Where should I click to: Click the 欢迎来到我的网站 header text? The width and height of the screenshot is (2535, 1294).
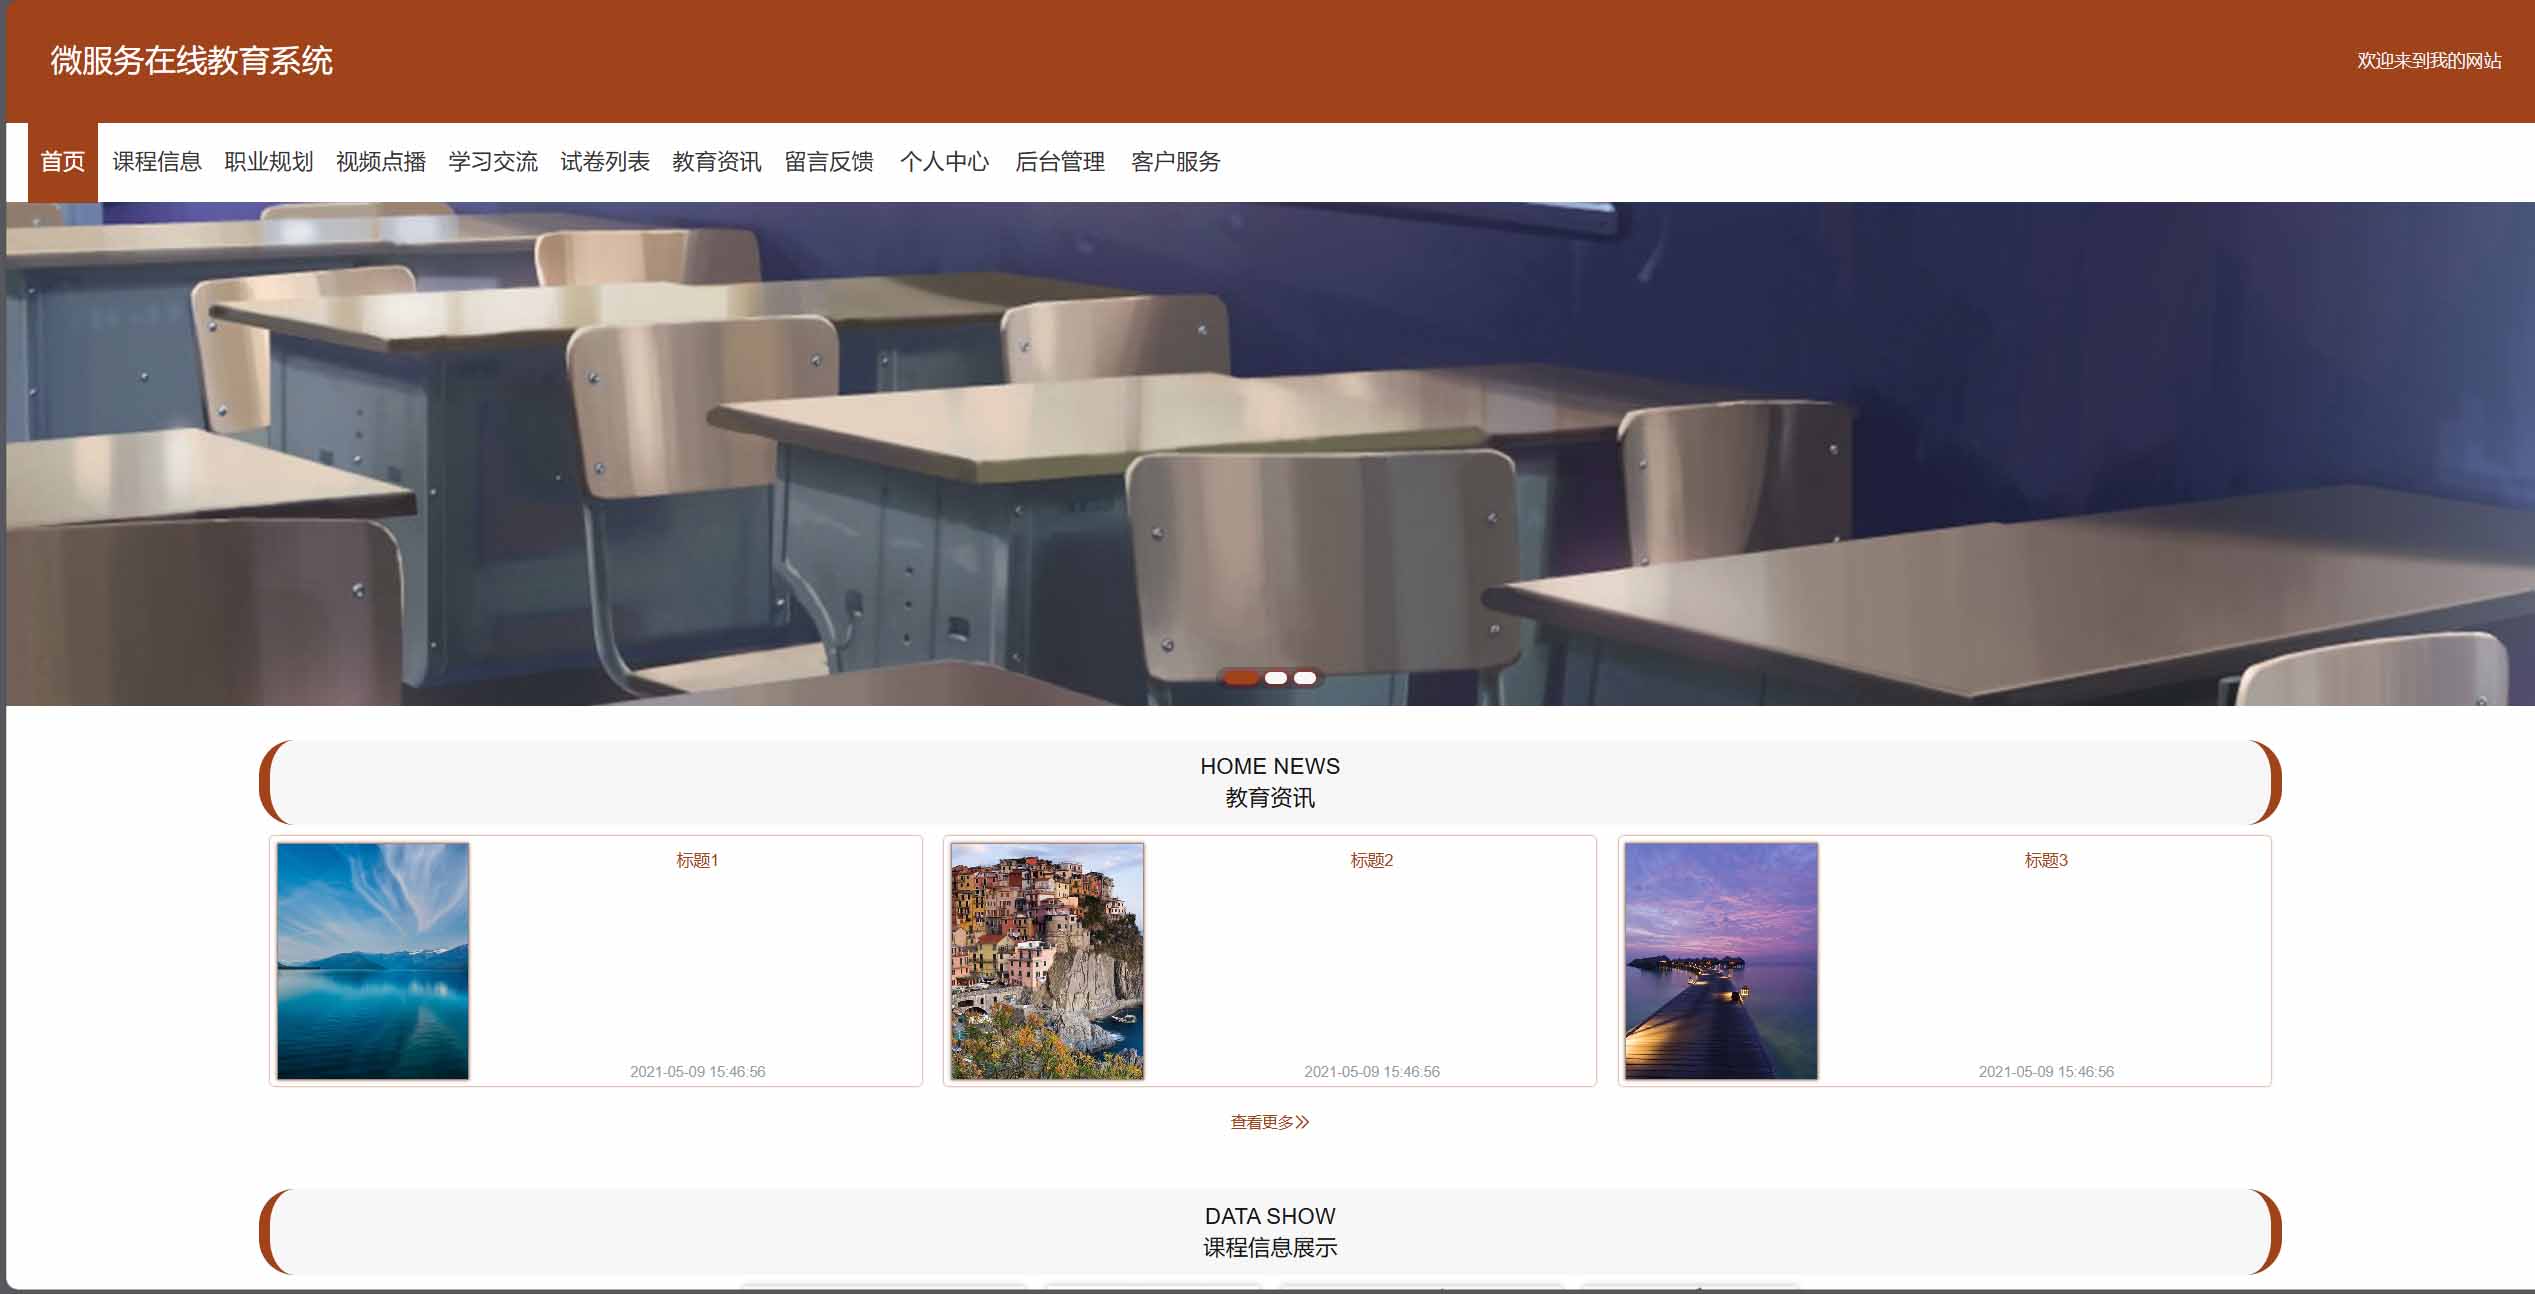click(x=2429, y=61)
